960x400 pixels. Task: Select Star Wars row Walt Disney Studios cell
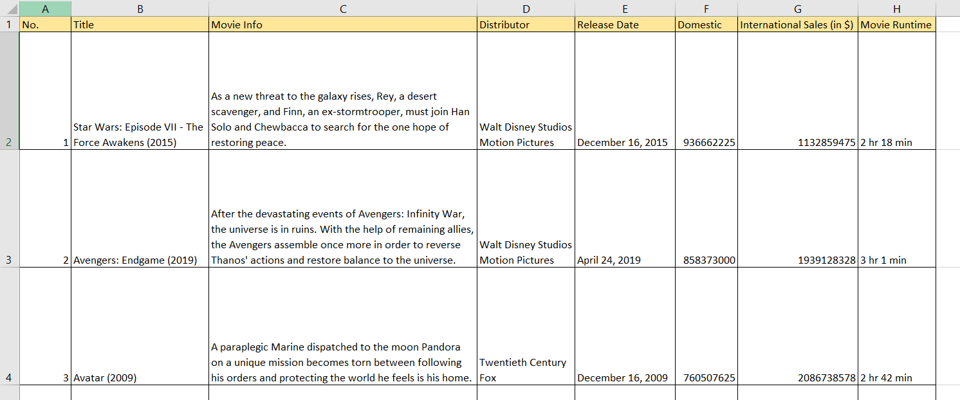pyautogui.click(x=526, y=90)
